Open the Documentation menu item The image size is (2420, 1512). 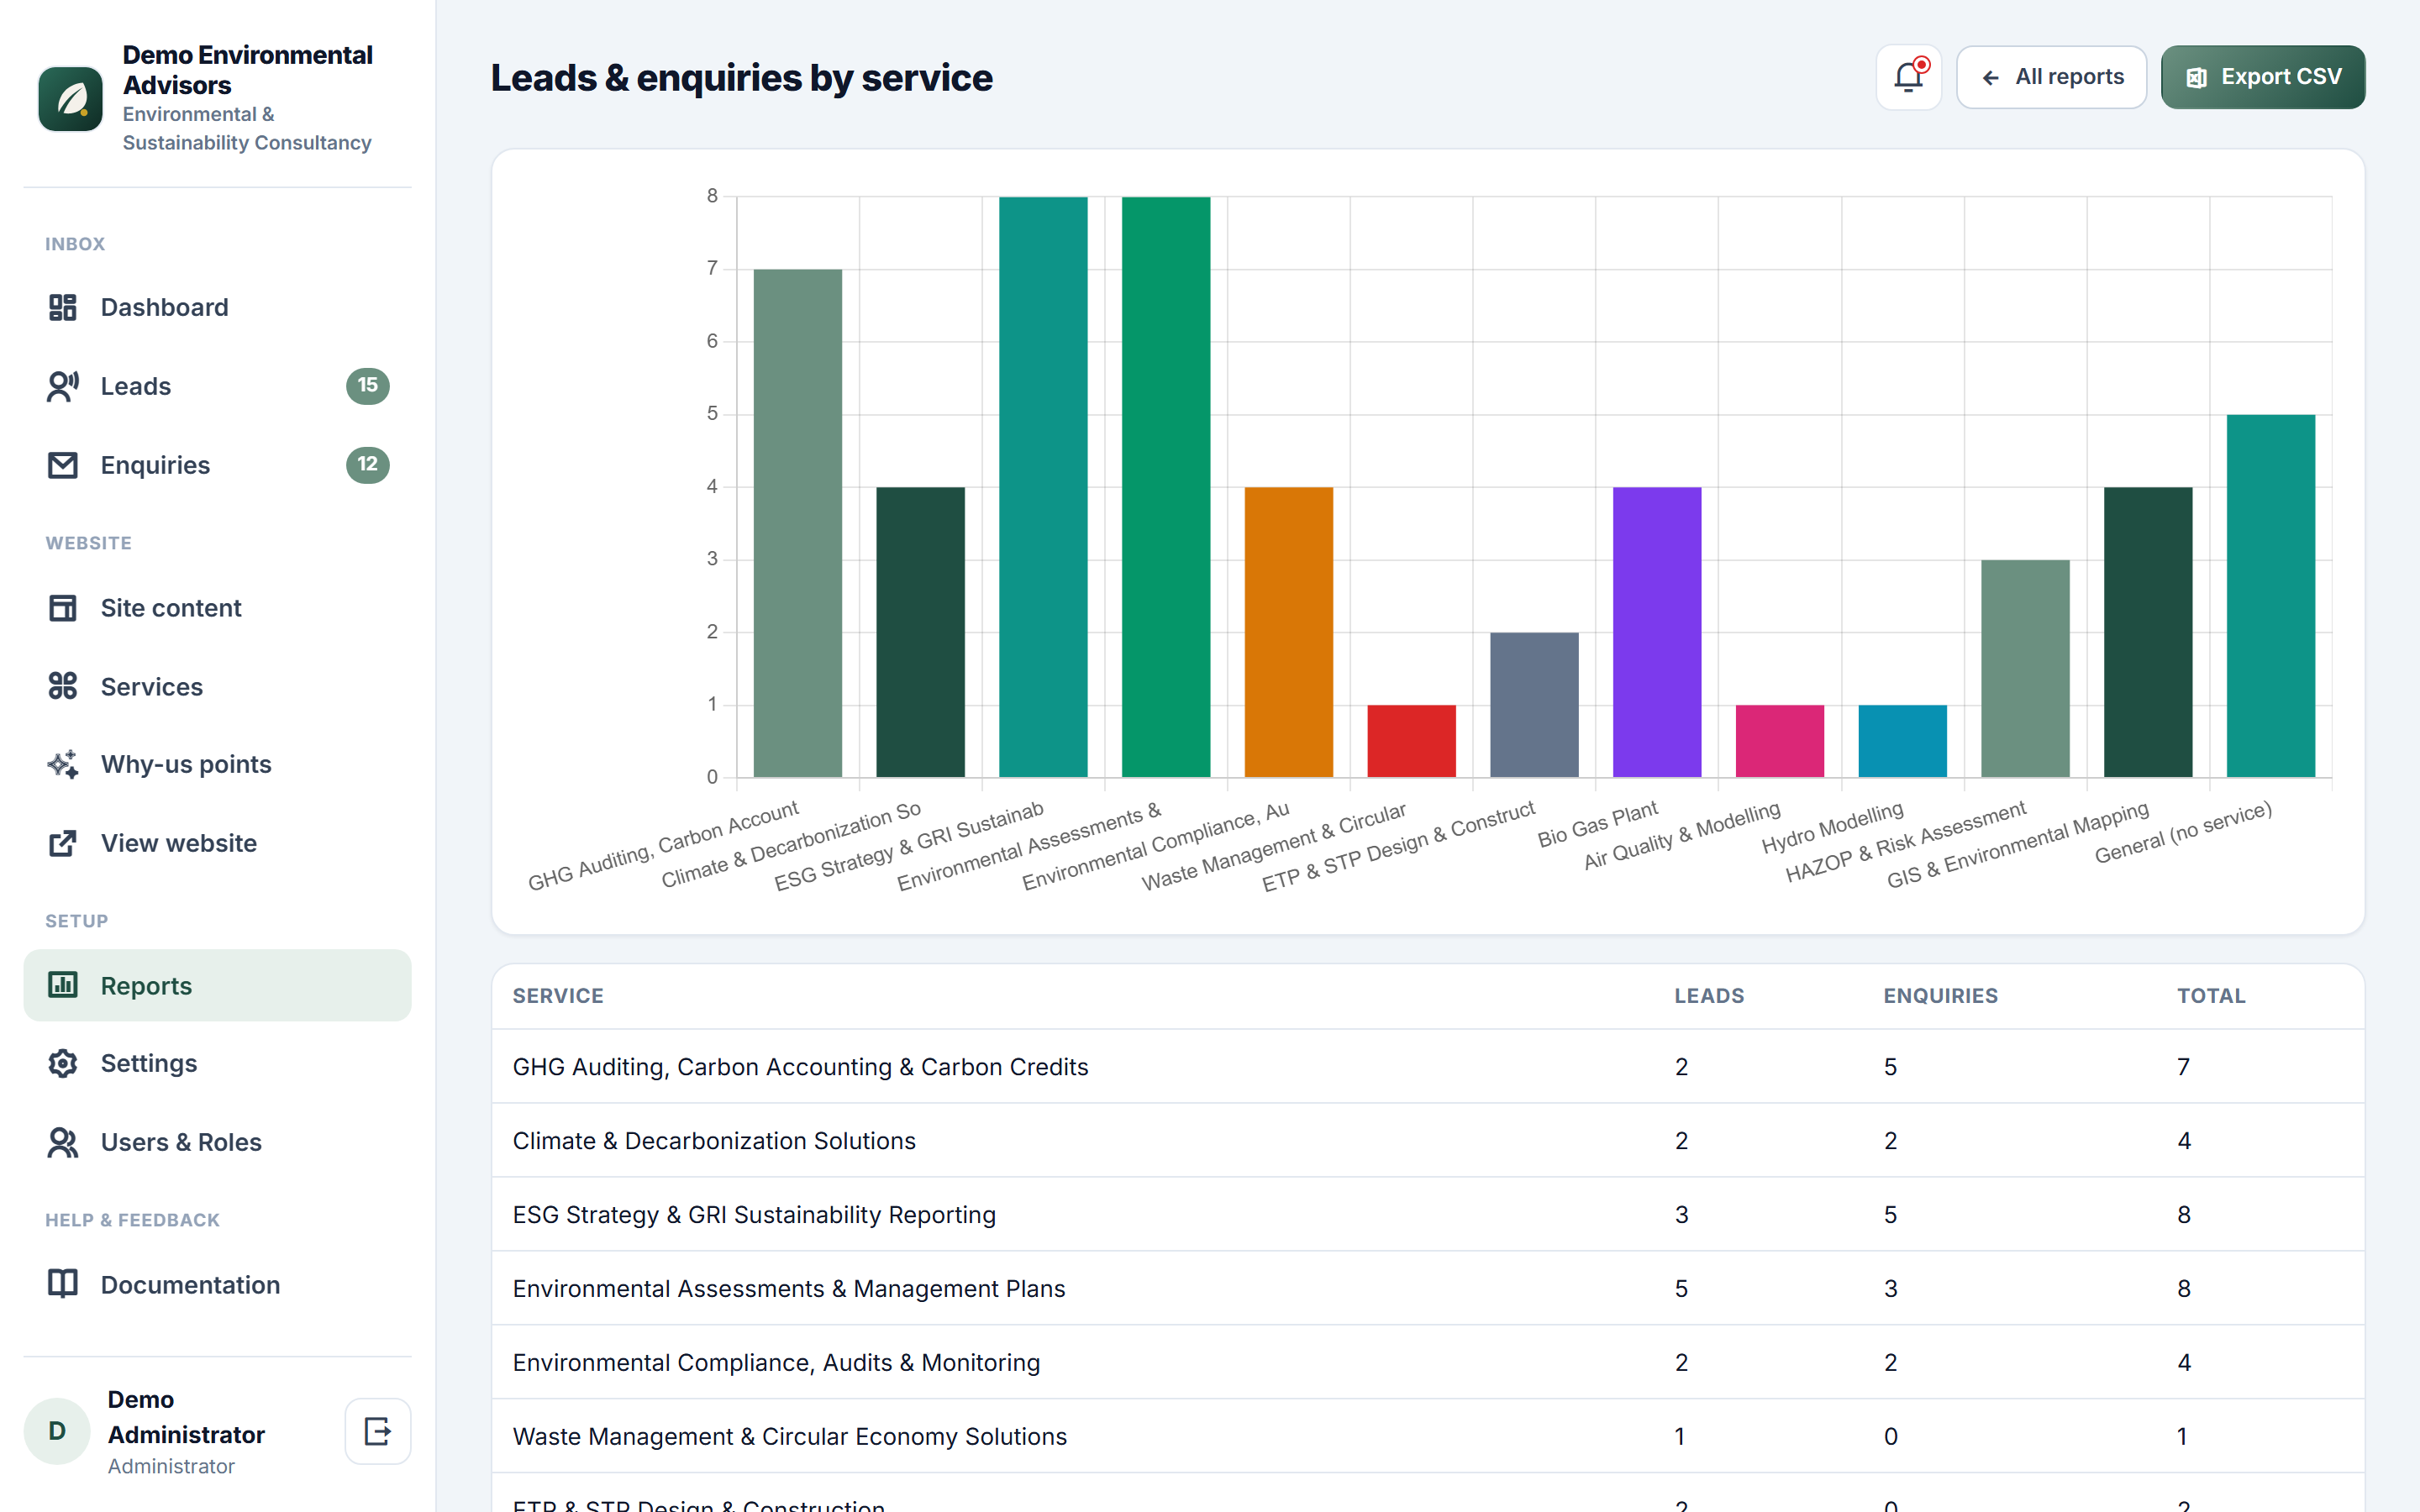(x=217, y=1284)
